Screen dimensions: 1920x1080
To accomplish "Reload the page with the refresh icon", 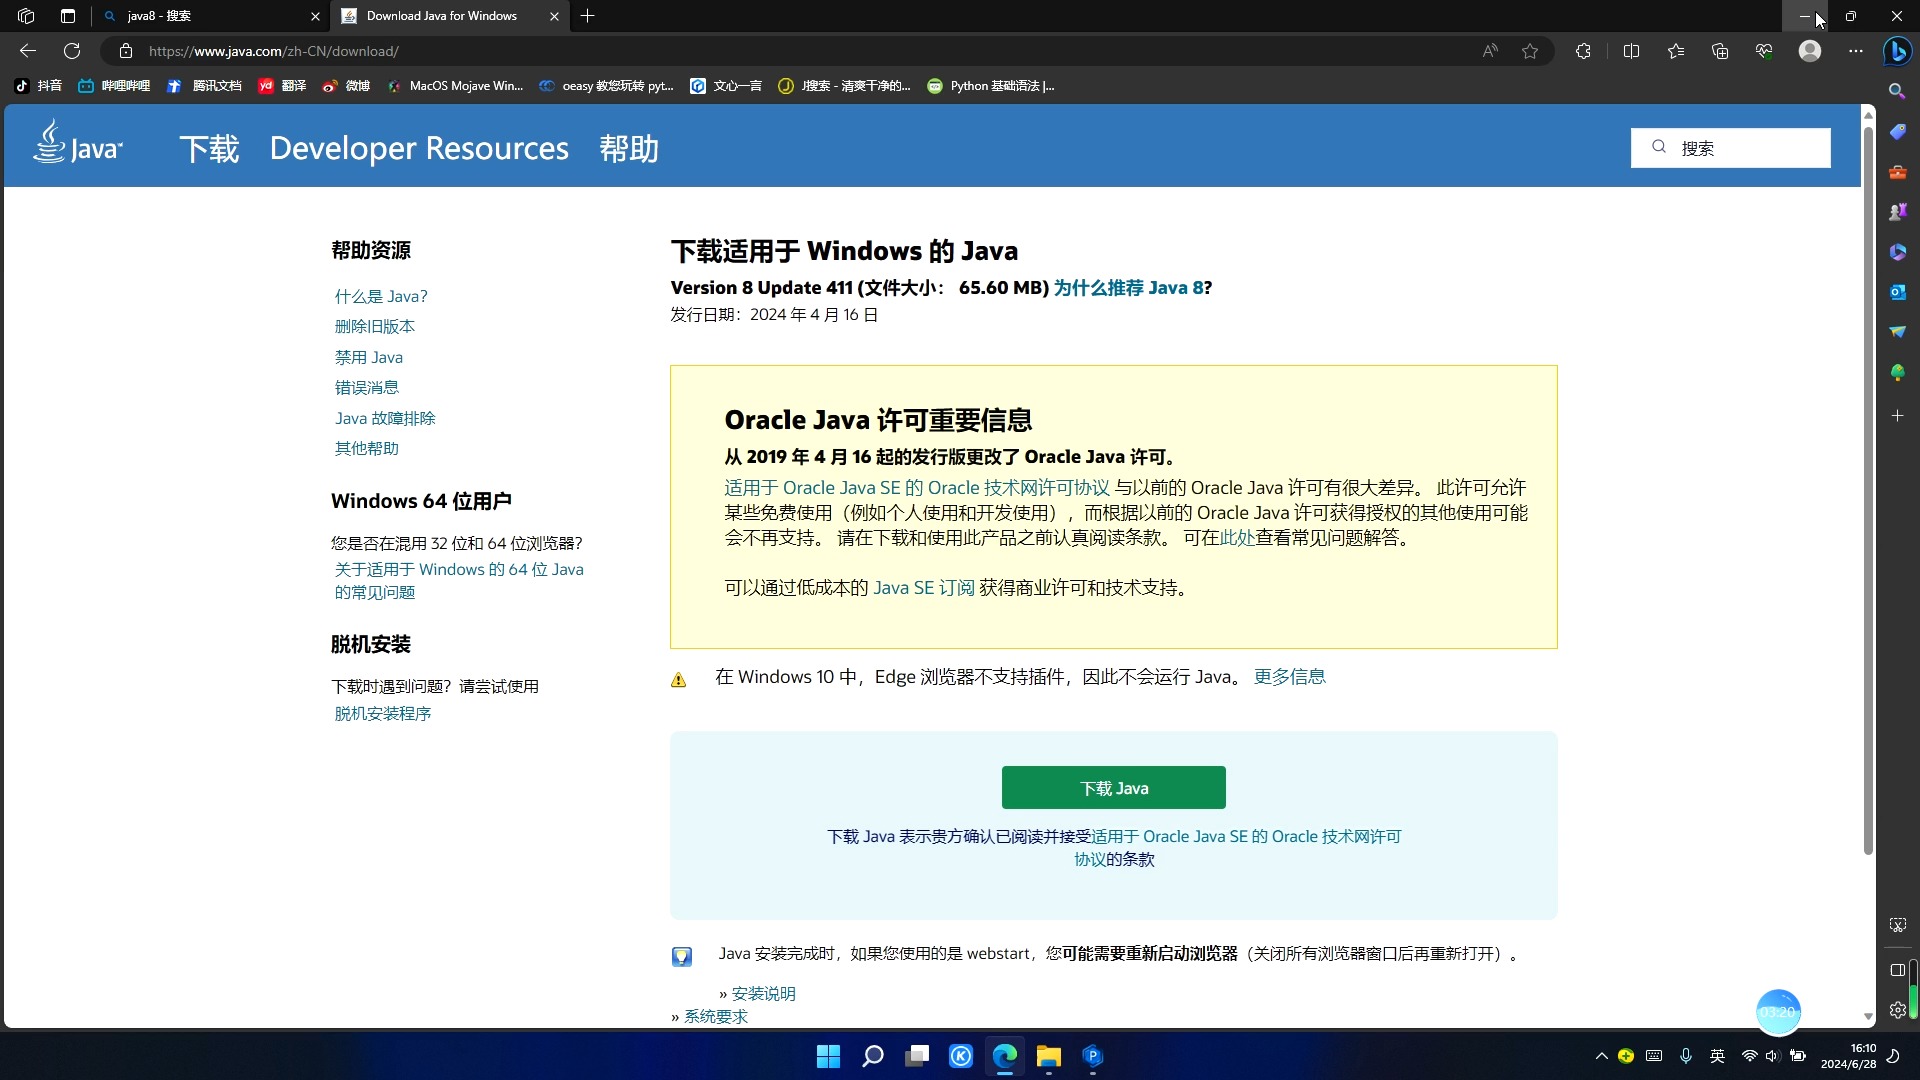I will (x=72, y=51).
